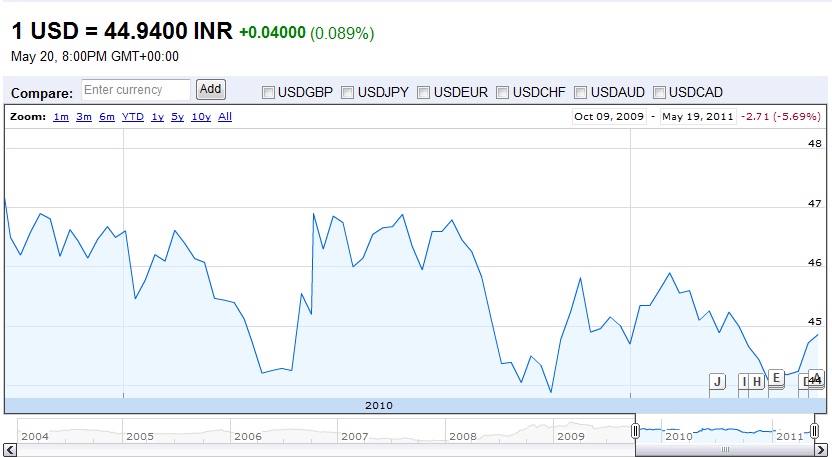This screenshot has height=457, width=832.
Task: Click the A news marker flag
Action: [816, 377]
